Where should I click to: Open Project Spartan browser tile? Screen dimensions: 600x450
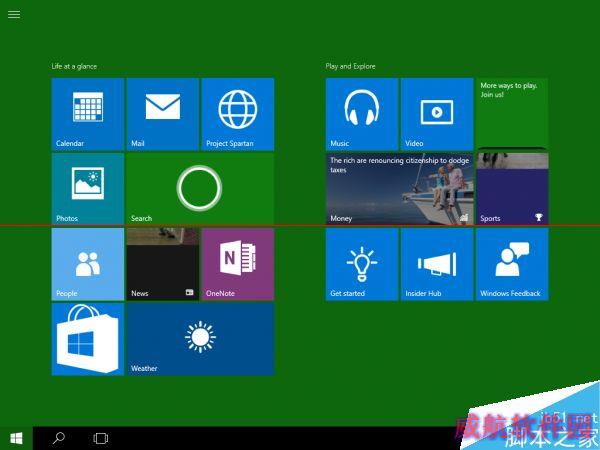tap(238, 114)
